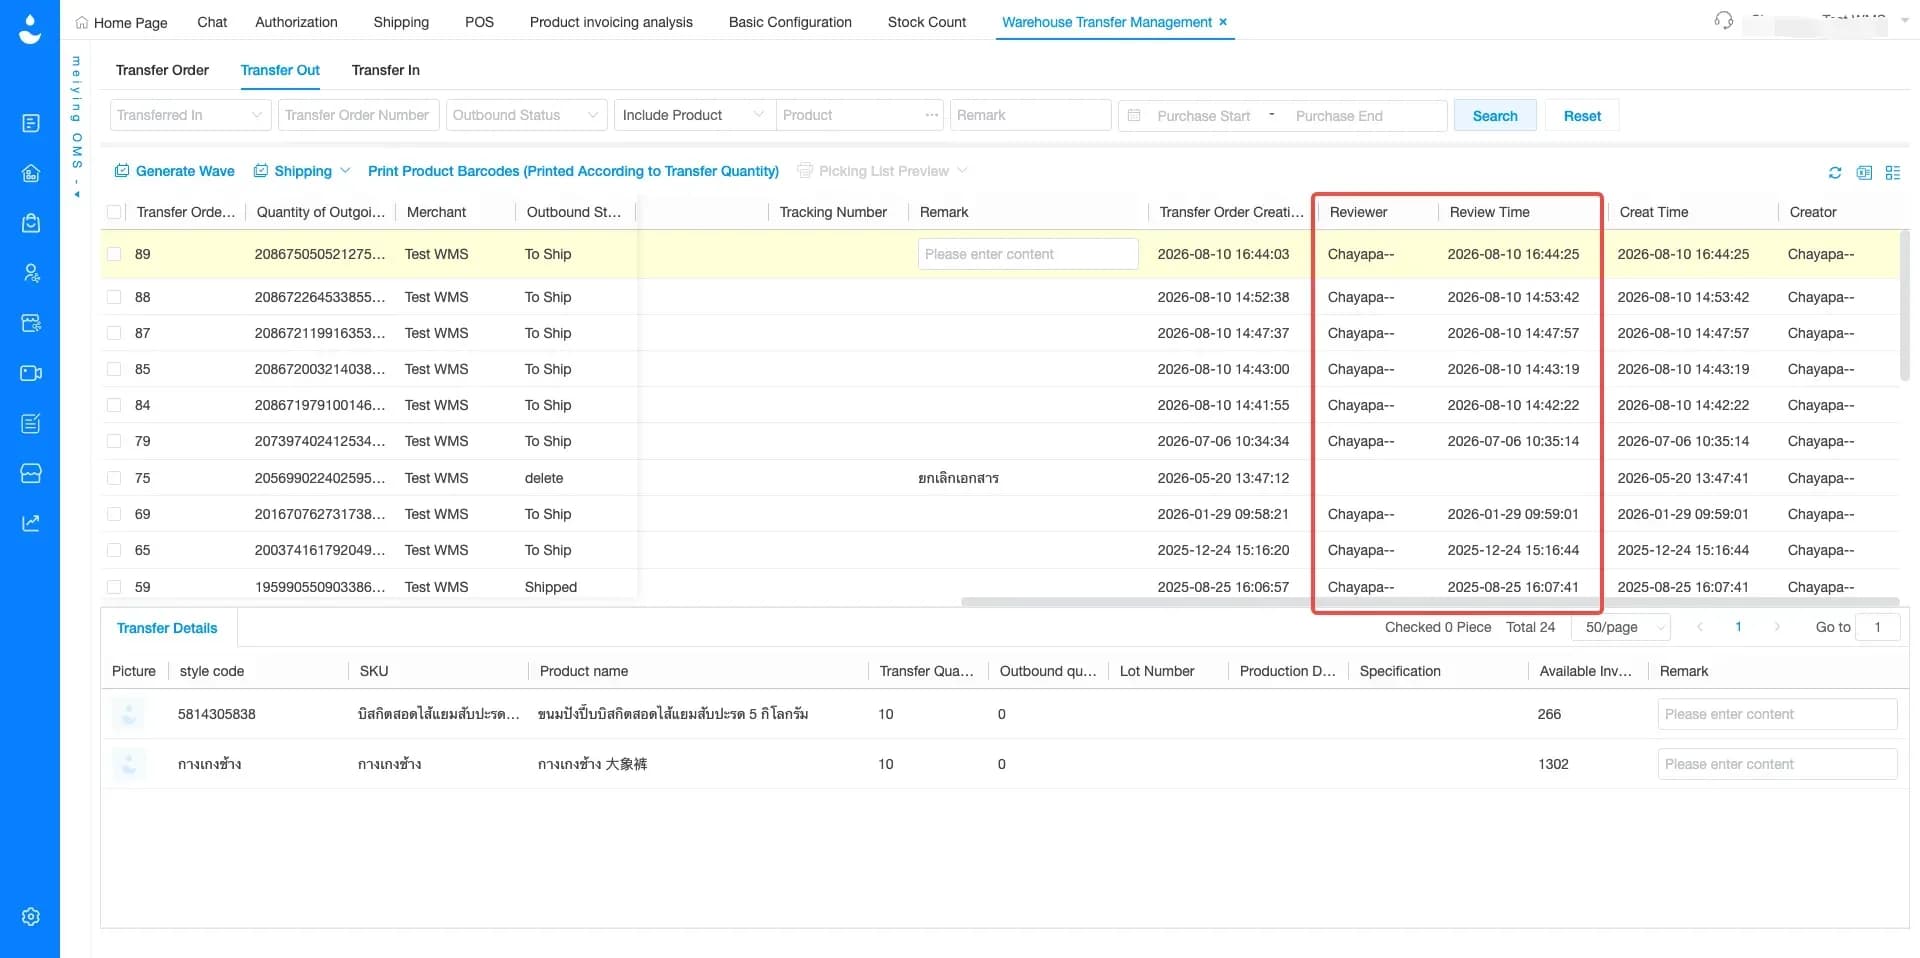
Task: Focus the Remark search field
Action: click(x=1030, y=115)
